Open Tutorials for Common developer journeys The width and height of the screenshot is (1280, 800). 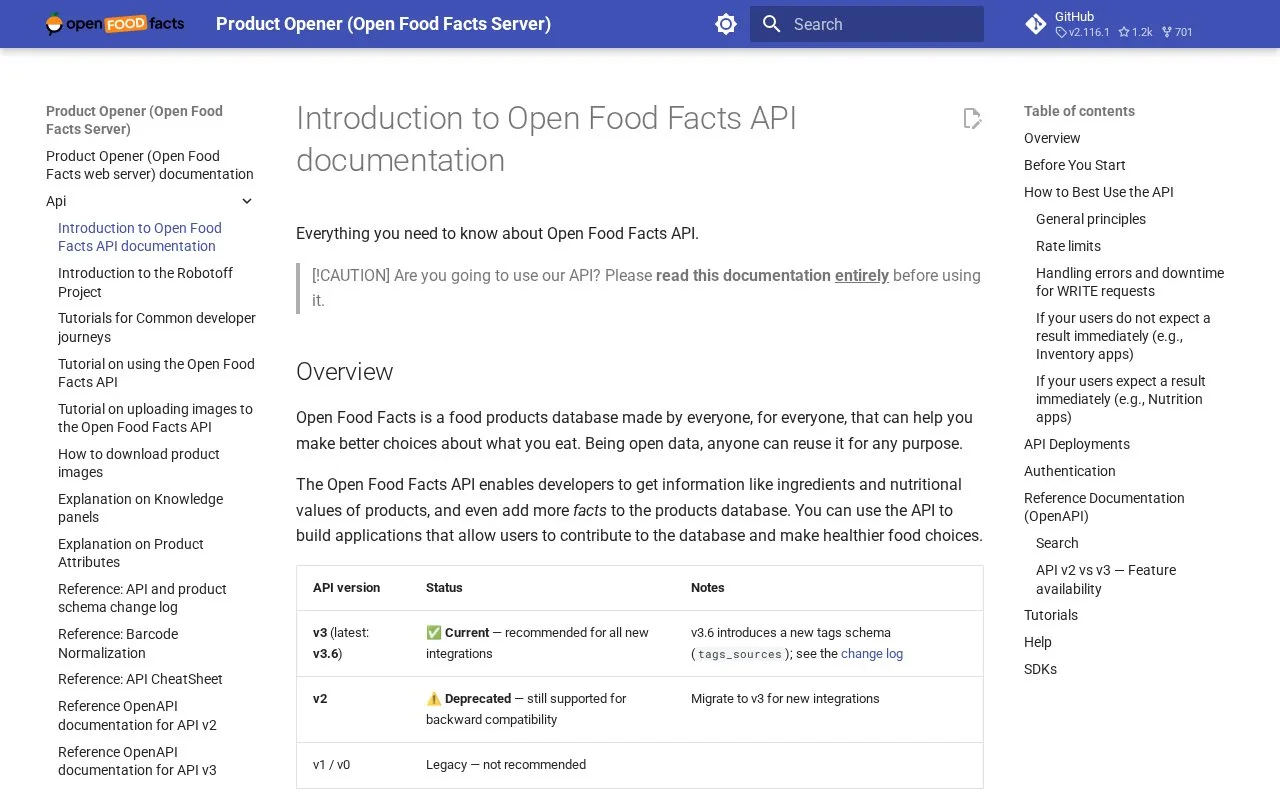(x=157, y=327)
